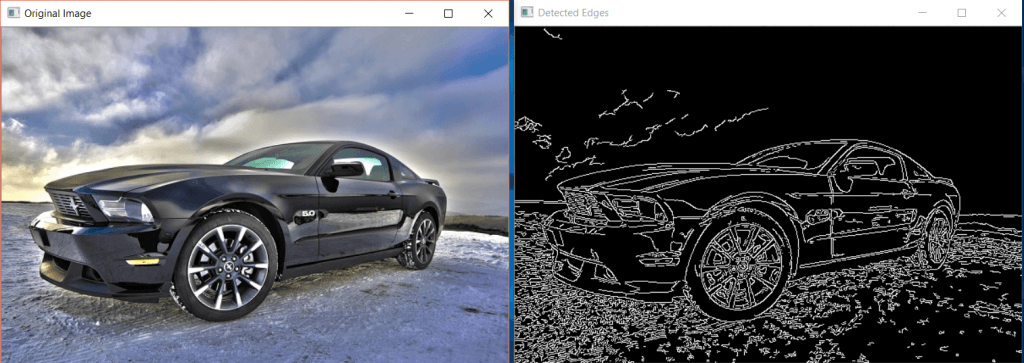Screen dimensions: 1024x363
Task: Click the rear wheel outline in Detected Edges
Action: [x=937, y=239]
